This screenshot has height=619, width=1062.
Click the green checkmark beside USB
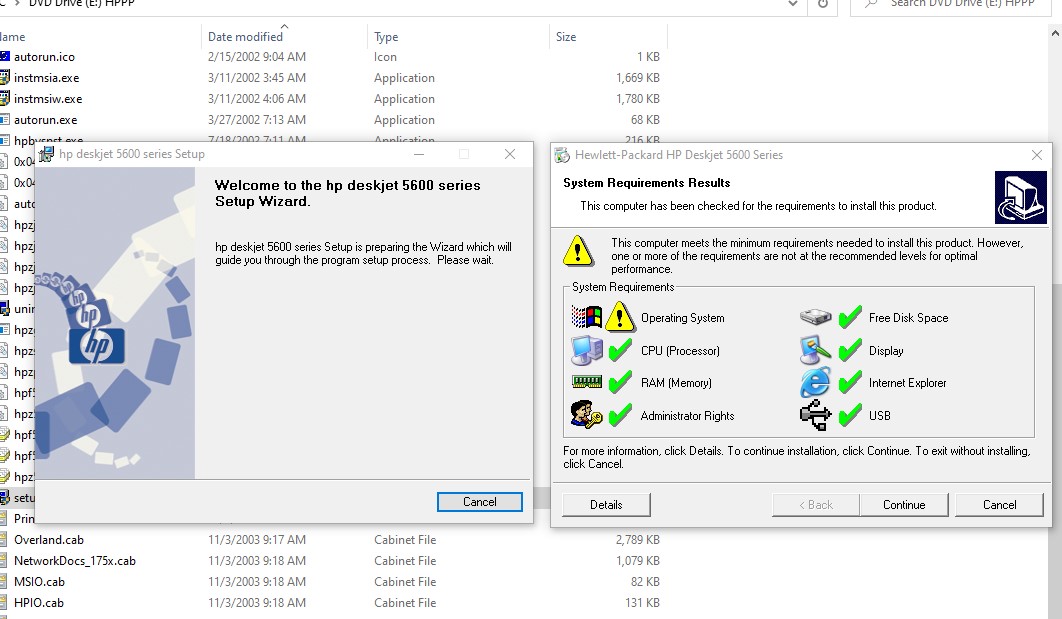(x=850, y=415)
